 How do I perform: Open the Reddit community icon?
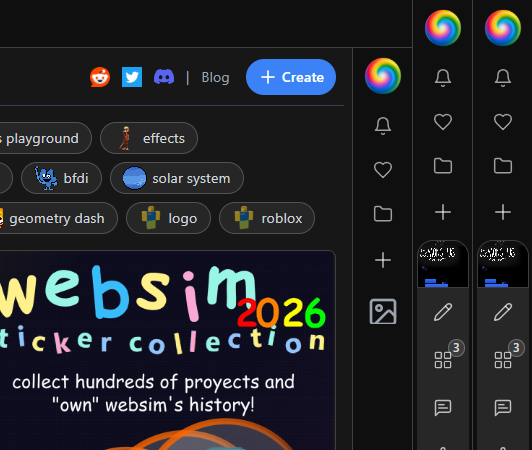coord(100,77)
